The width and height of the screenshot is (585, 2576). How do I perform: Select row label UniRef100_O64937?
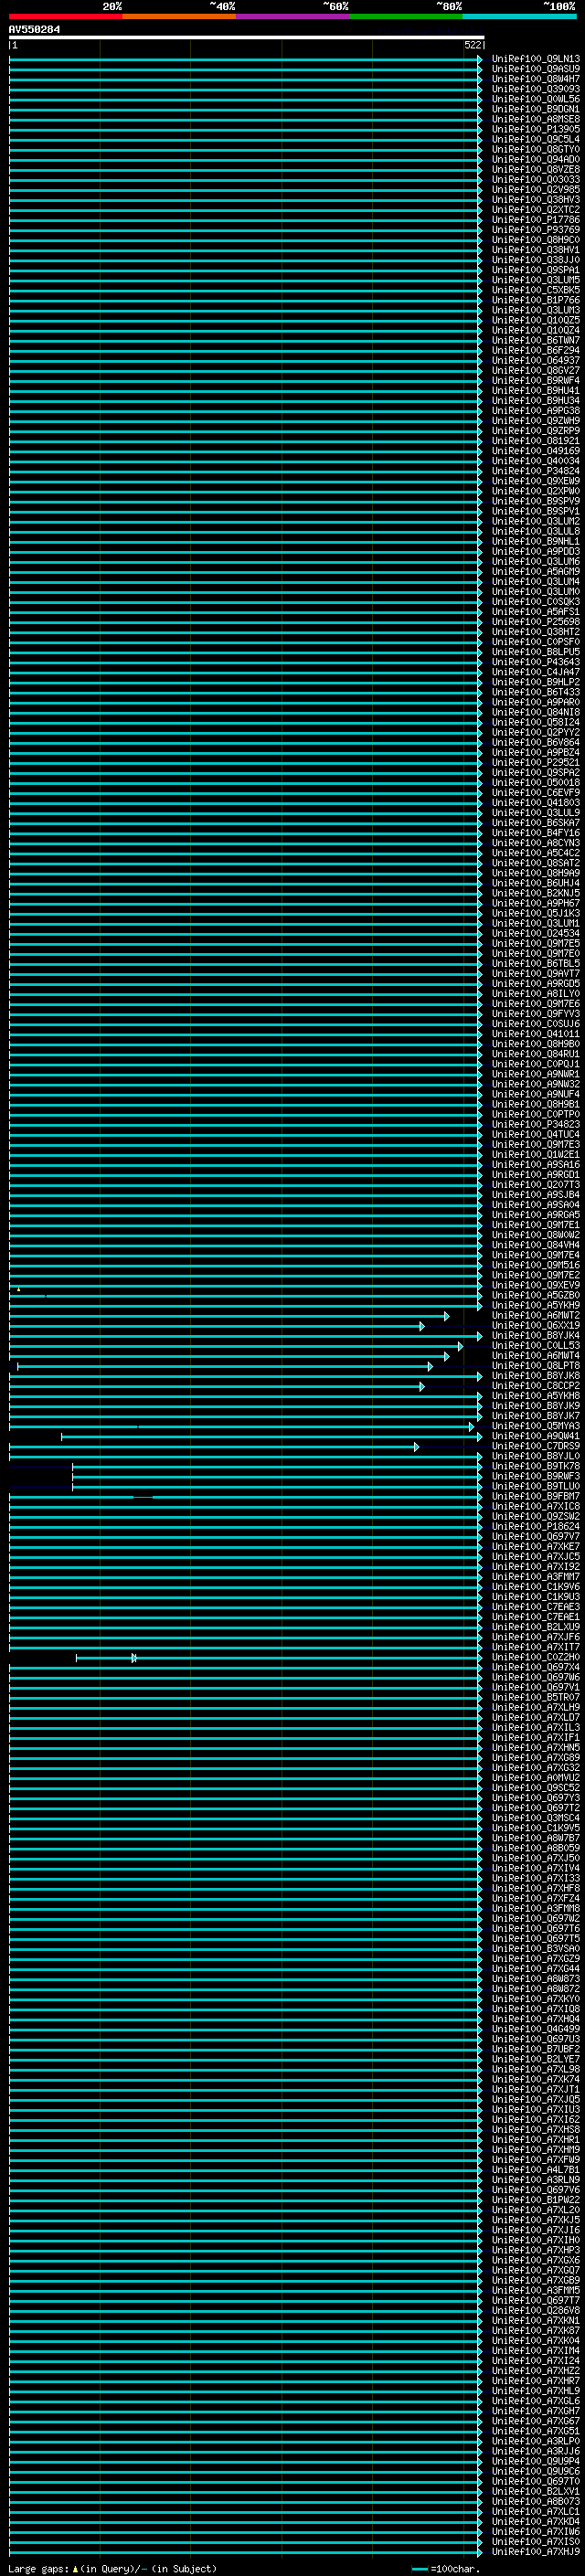(535, 360)
